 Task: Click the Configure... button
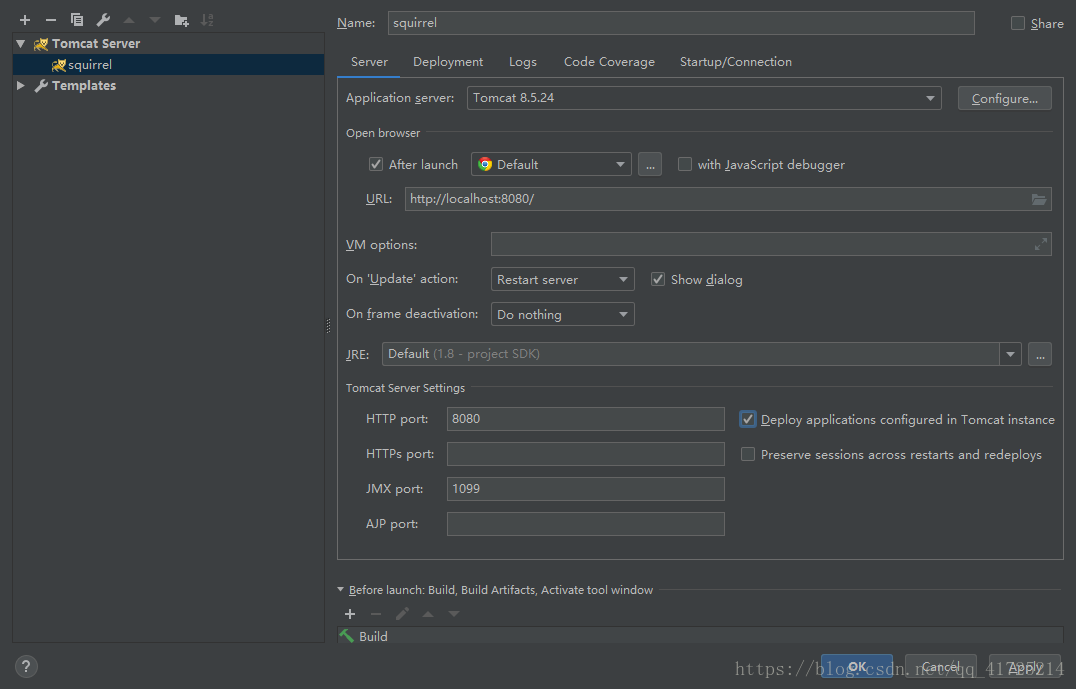coord(1005,99)
